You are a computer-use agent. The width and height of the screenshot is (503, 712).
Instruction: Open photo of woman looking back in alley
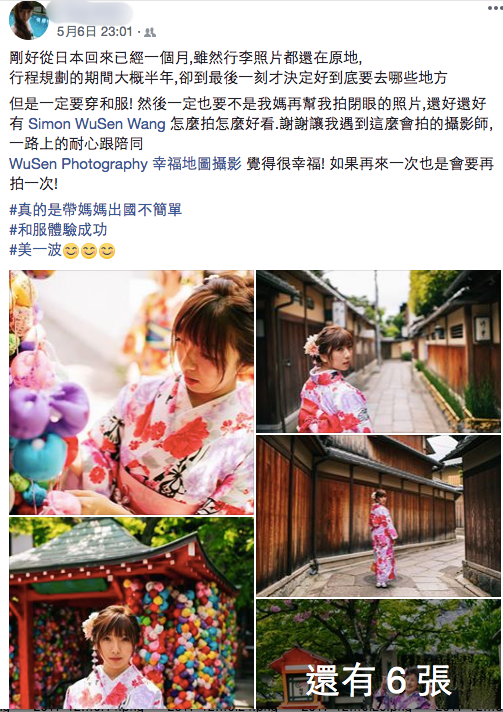pos(379,351)
